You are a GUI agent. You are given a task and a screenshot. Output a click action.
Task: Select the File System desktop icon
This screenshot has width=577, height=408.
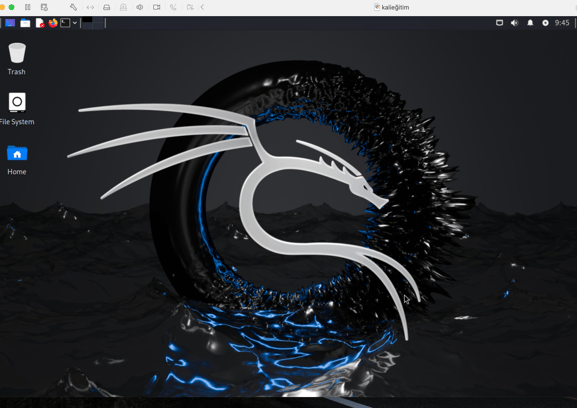point(17,109)
